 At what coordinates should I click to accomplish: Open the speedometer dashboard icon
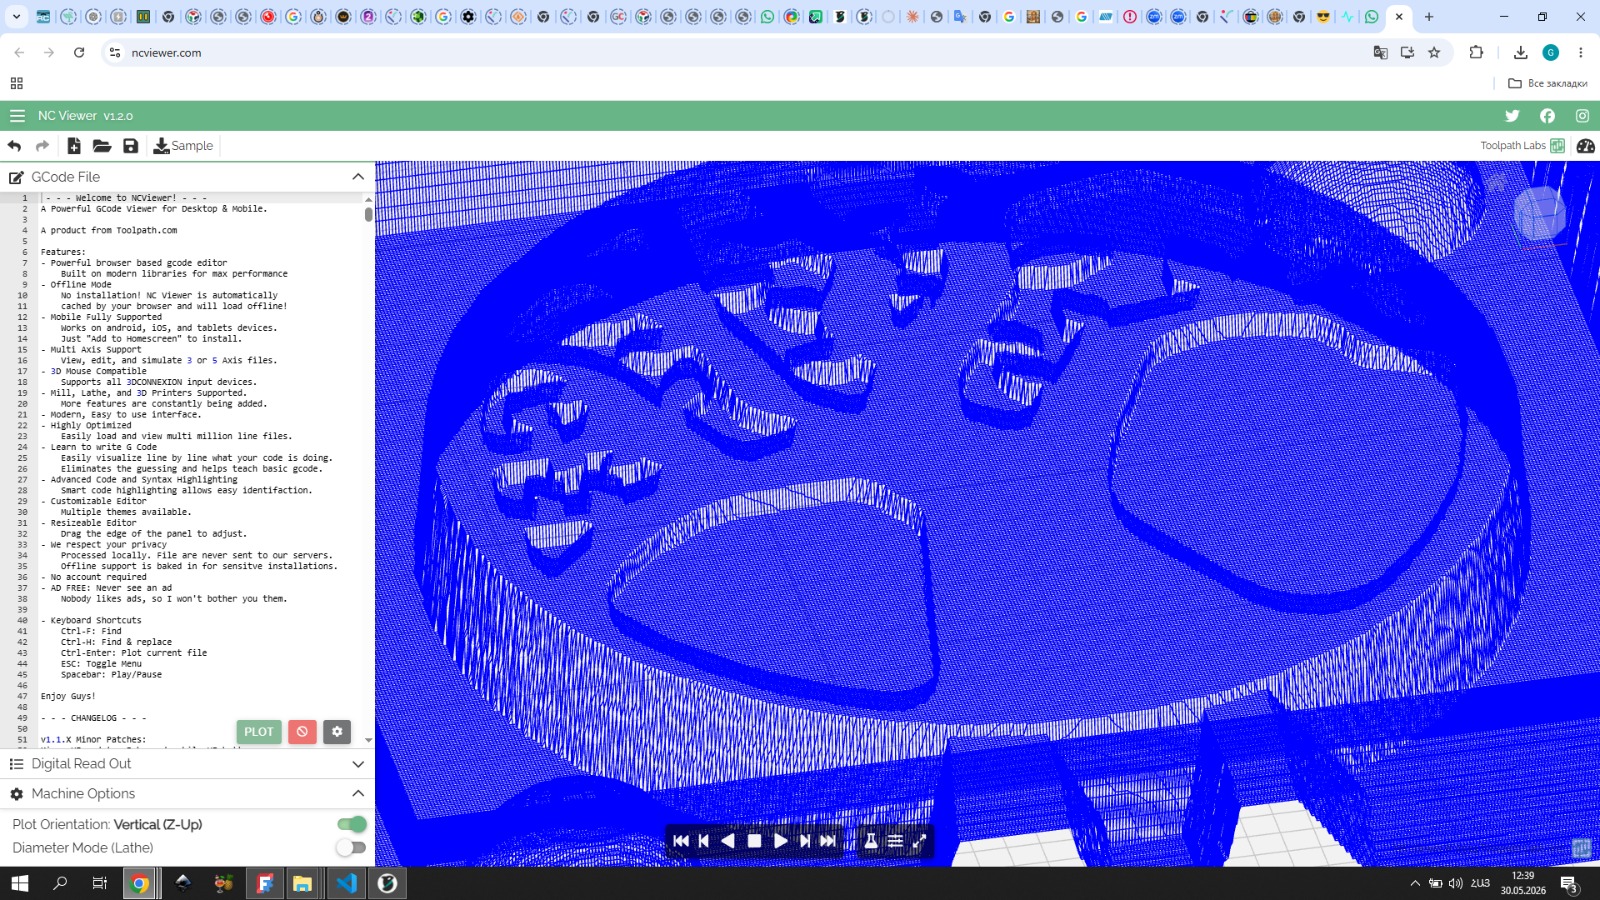[x=1585, y=146]
